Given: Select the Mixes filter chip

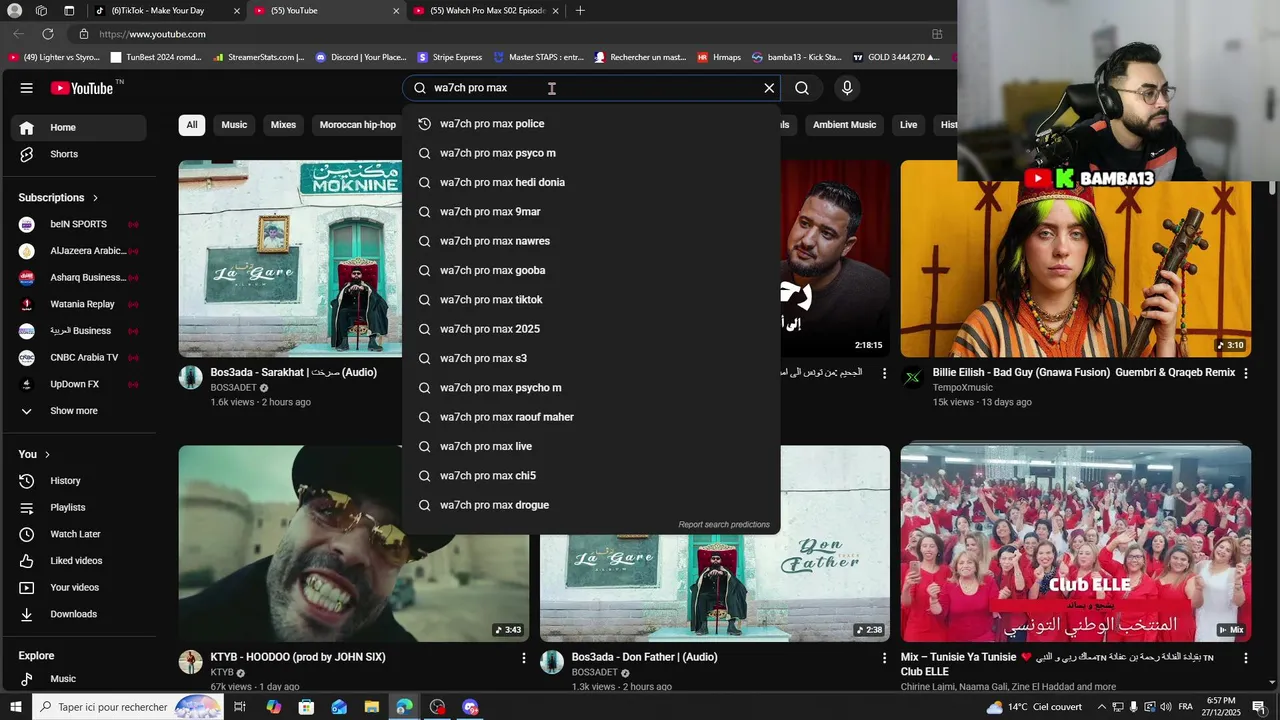Looking at the screenshot, I should pos(283,125).
